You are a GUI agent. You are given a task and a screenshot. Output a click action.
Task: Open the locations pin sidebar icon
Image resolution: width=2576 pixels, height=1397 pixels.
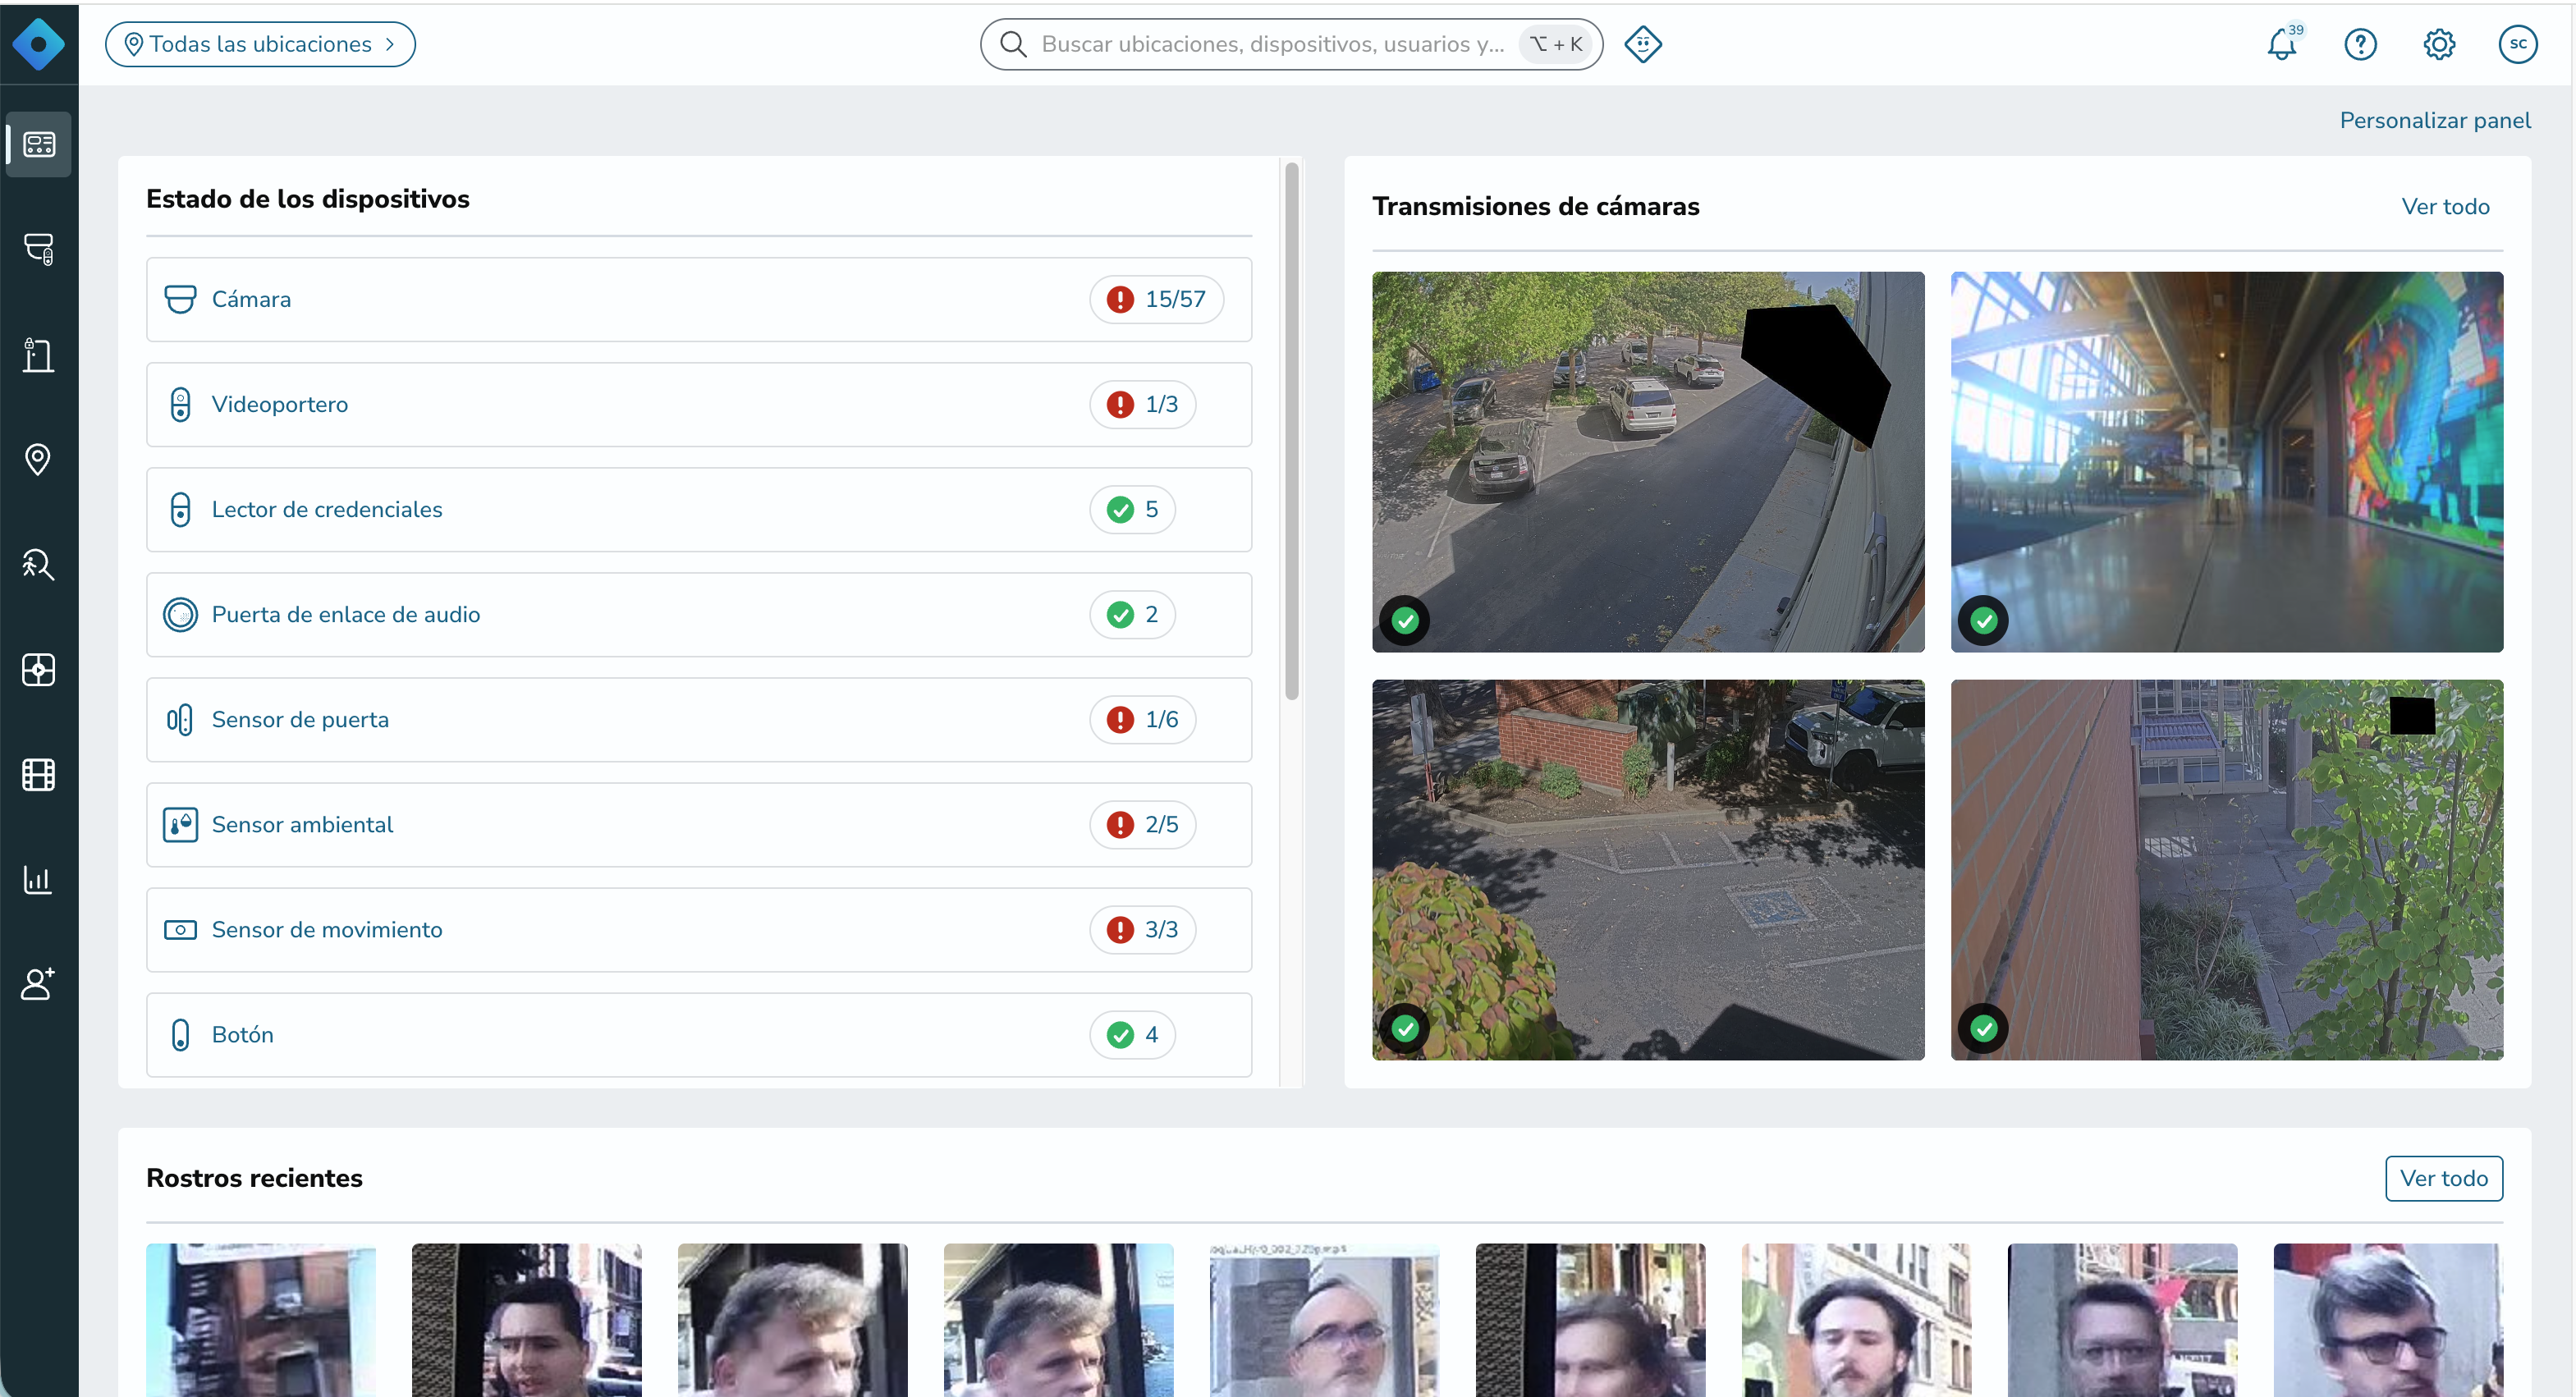[39, 459]
